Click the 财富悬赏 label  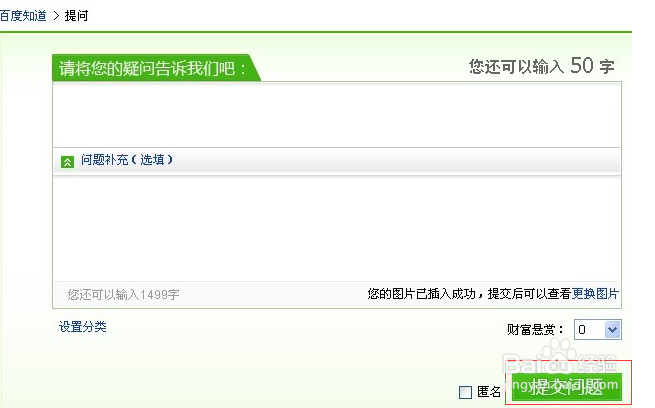click(x=535, y=330)
